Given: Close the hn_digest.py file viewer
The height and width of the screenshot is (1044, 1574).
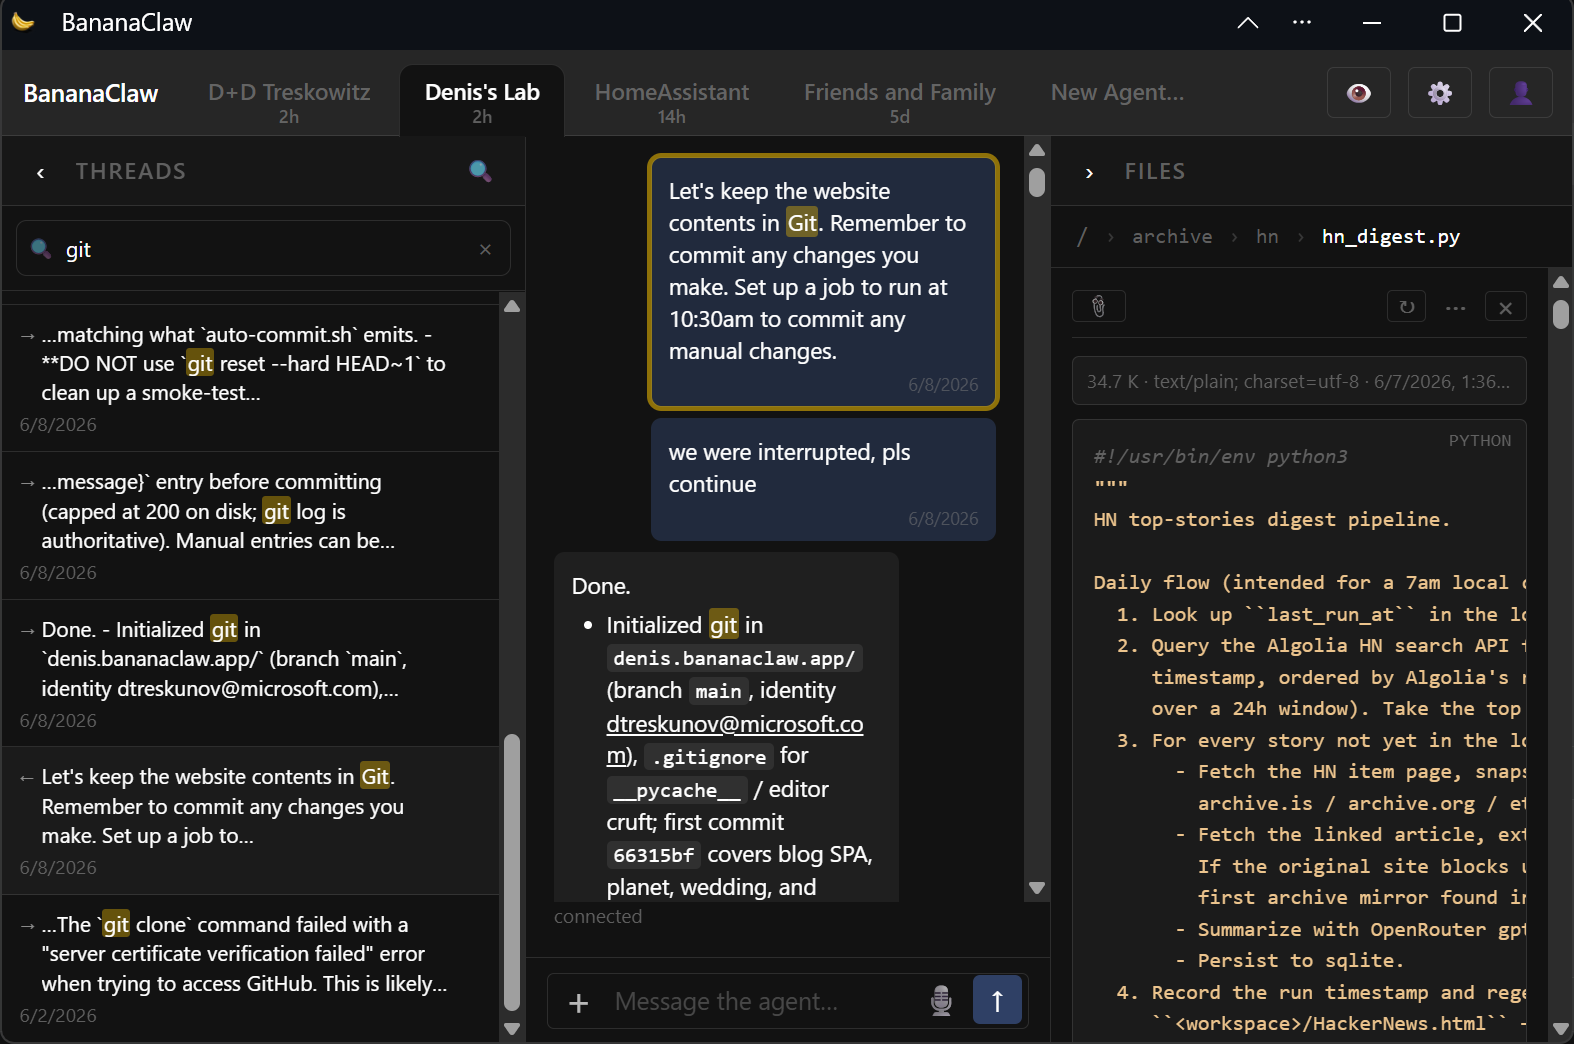Looking at the screenshot, I should (1505, 307).
